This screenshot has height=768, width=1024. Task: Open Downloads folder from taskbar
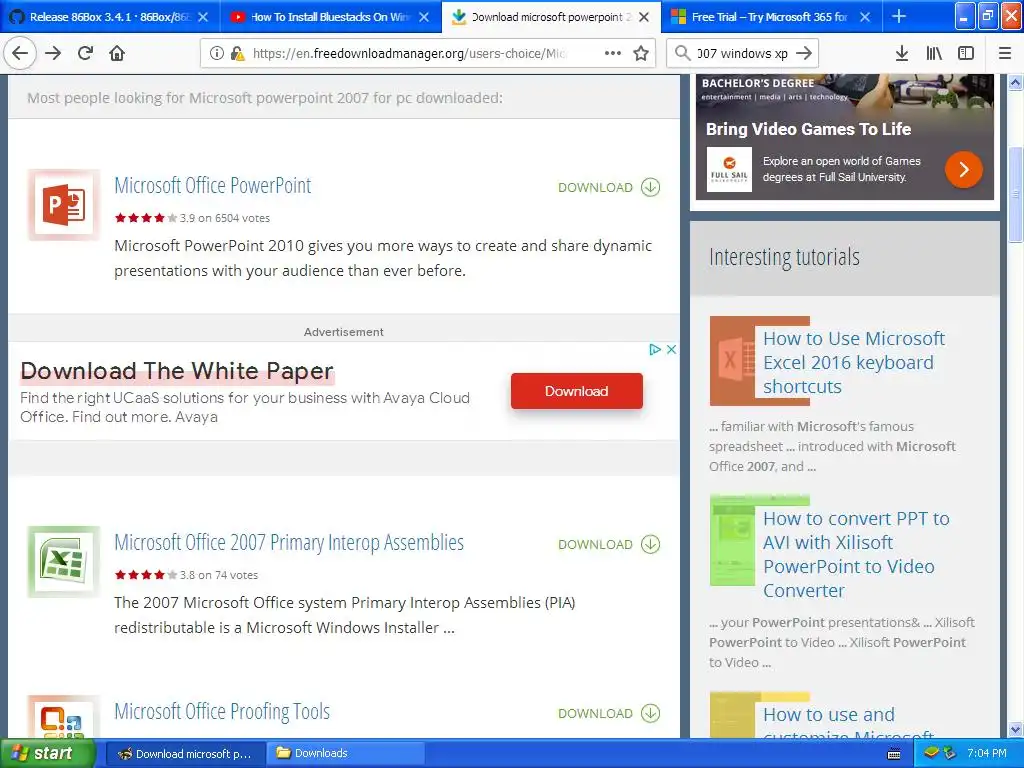coord(345,754)
